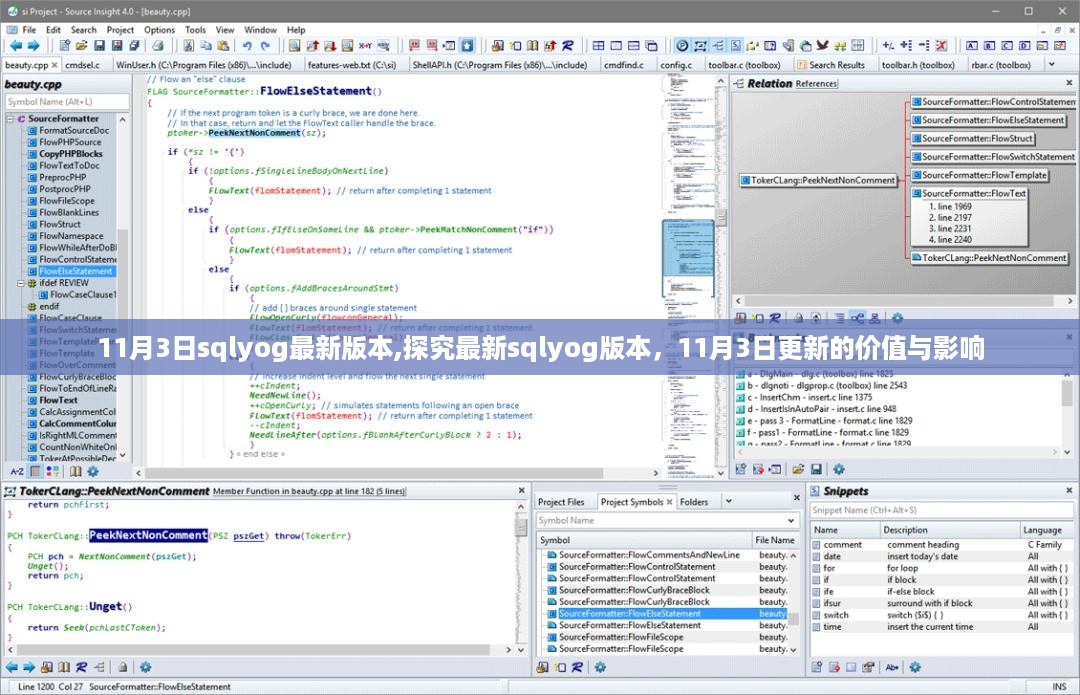Switch to the Search Results tab

830,65
